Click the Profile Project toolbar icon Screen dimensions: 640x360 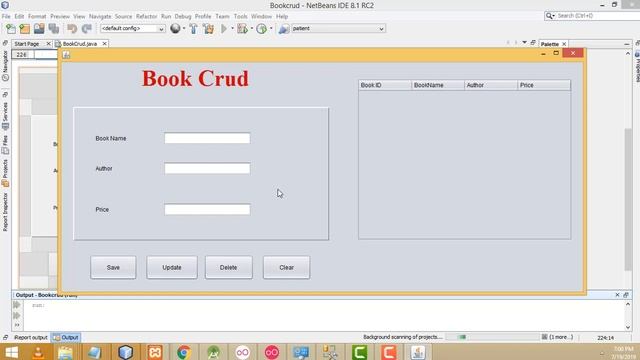[x=262, y=29]
